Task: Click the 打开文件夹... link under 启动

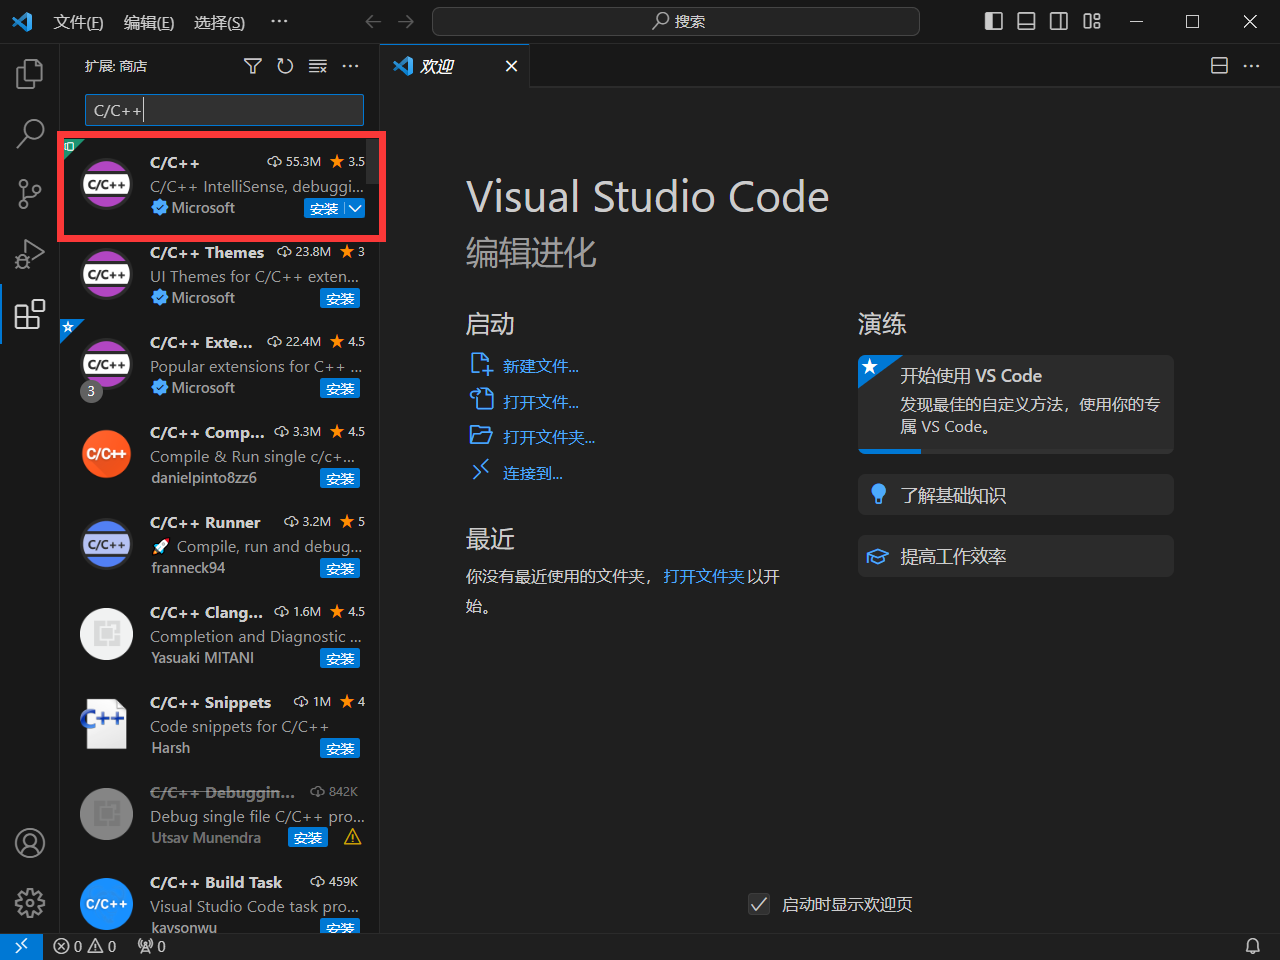Action: [x=549, y=437]
